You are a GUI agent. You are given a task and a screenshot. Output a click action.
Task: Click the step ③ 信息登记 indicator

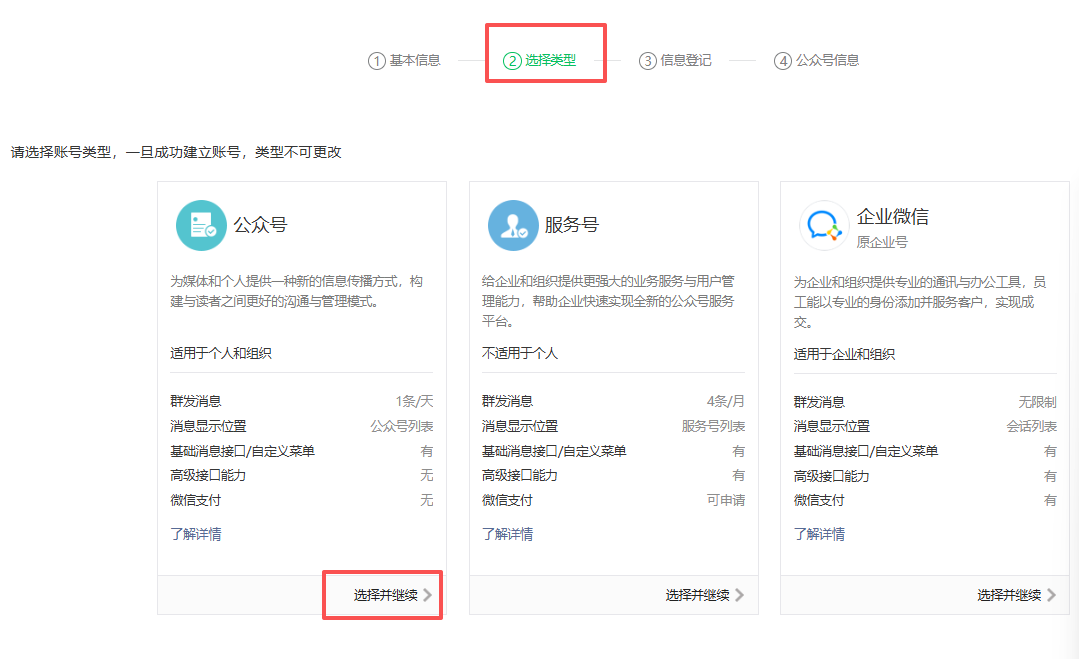click(675, 60)
